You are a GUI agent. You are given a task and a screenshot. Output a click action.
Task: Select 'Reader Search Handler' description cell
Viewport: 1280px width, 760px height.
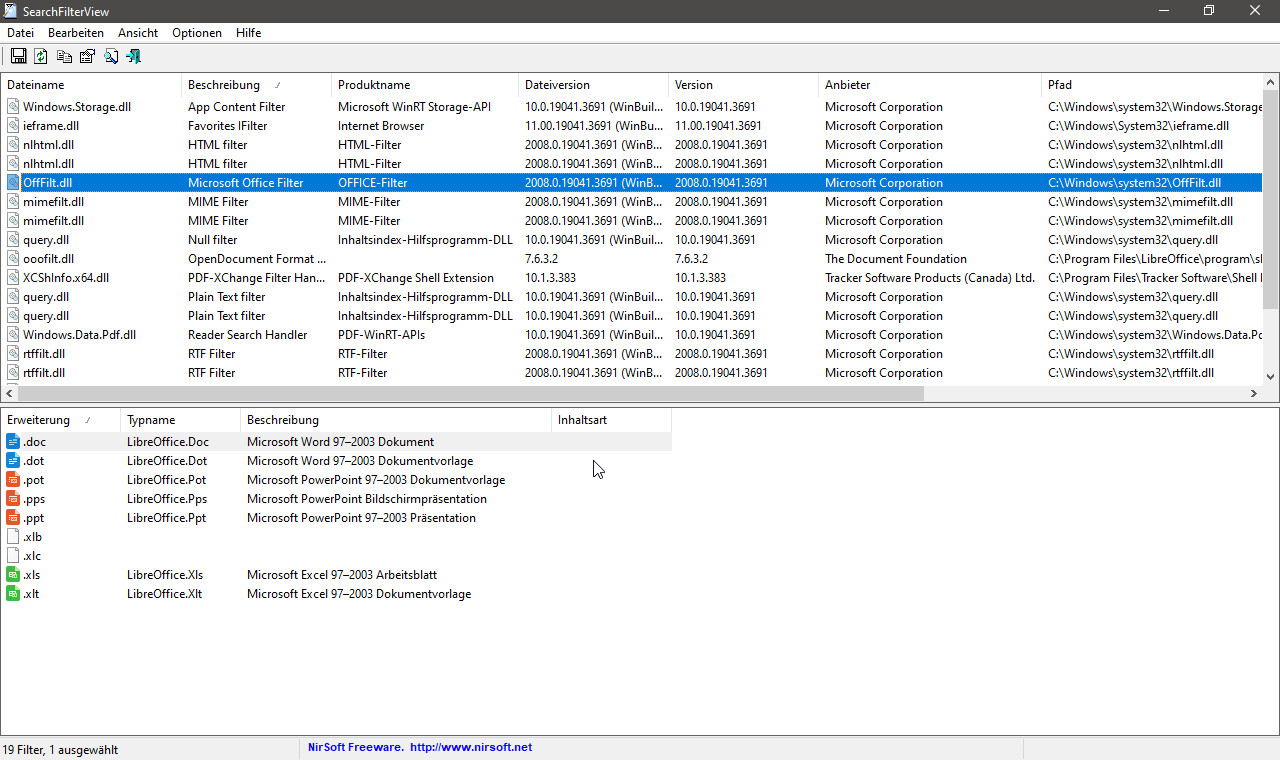pyautogui.click(x=247, y=335)
